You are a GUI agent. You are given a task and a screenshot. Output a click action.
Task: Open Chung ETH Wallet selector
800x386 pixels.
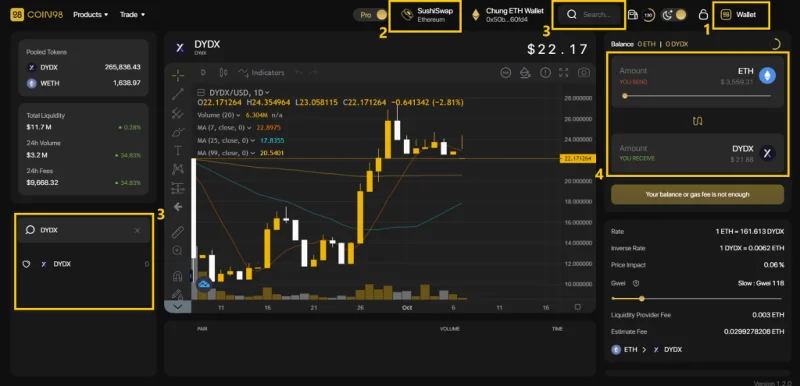(507, 15)
